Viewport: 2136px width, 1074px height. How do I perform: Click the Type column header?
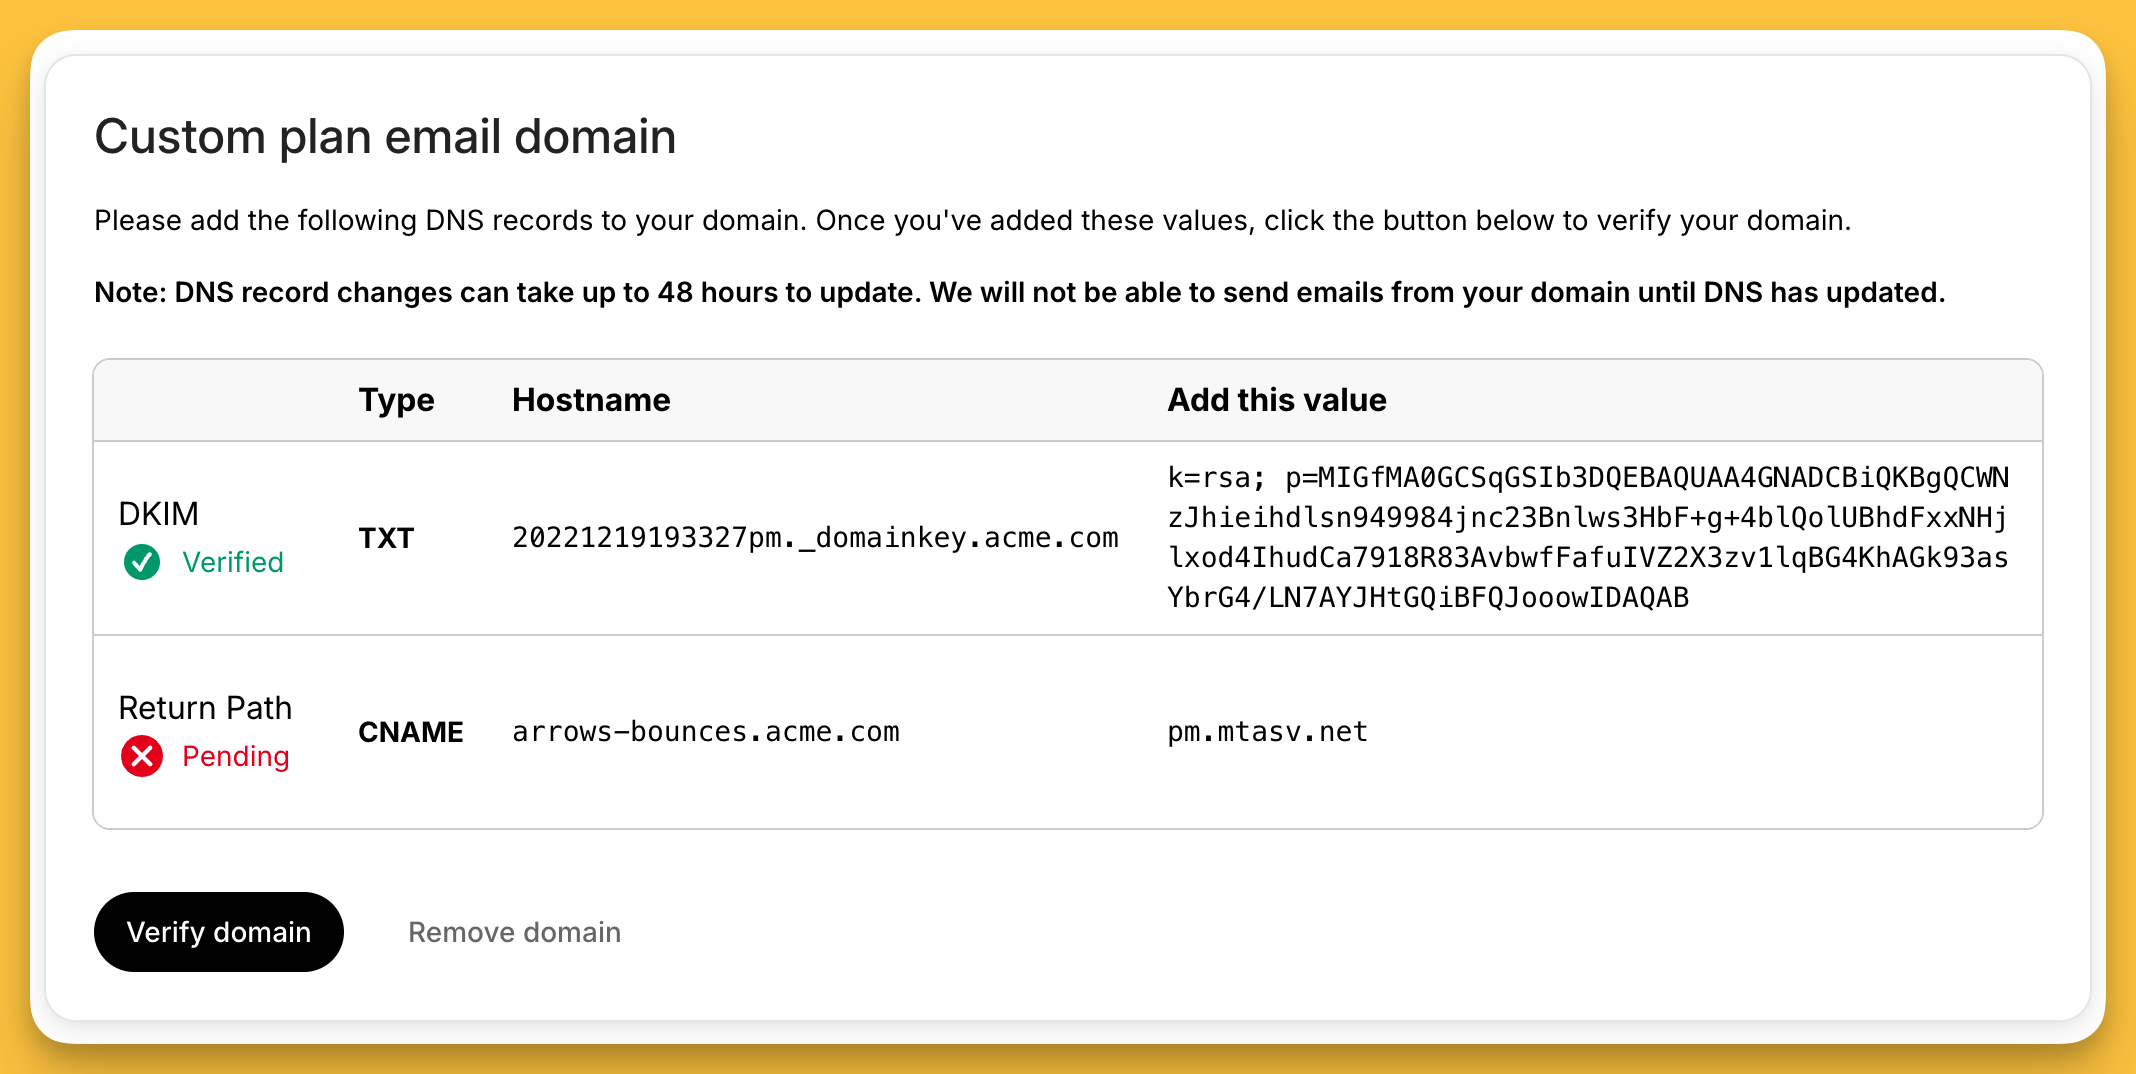(396, 400)
